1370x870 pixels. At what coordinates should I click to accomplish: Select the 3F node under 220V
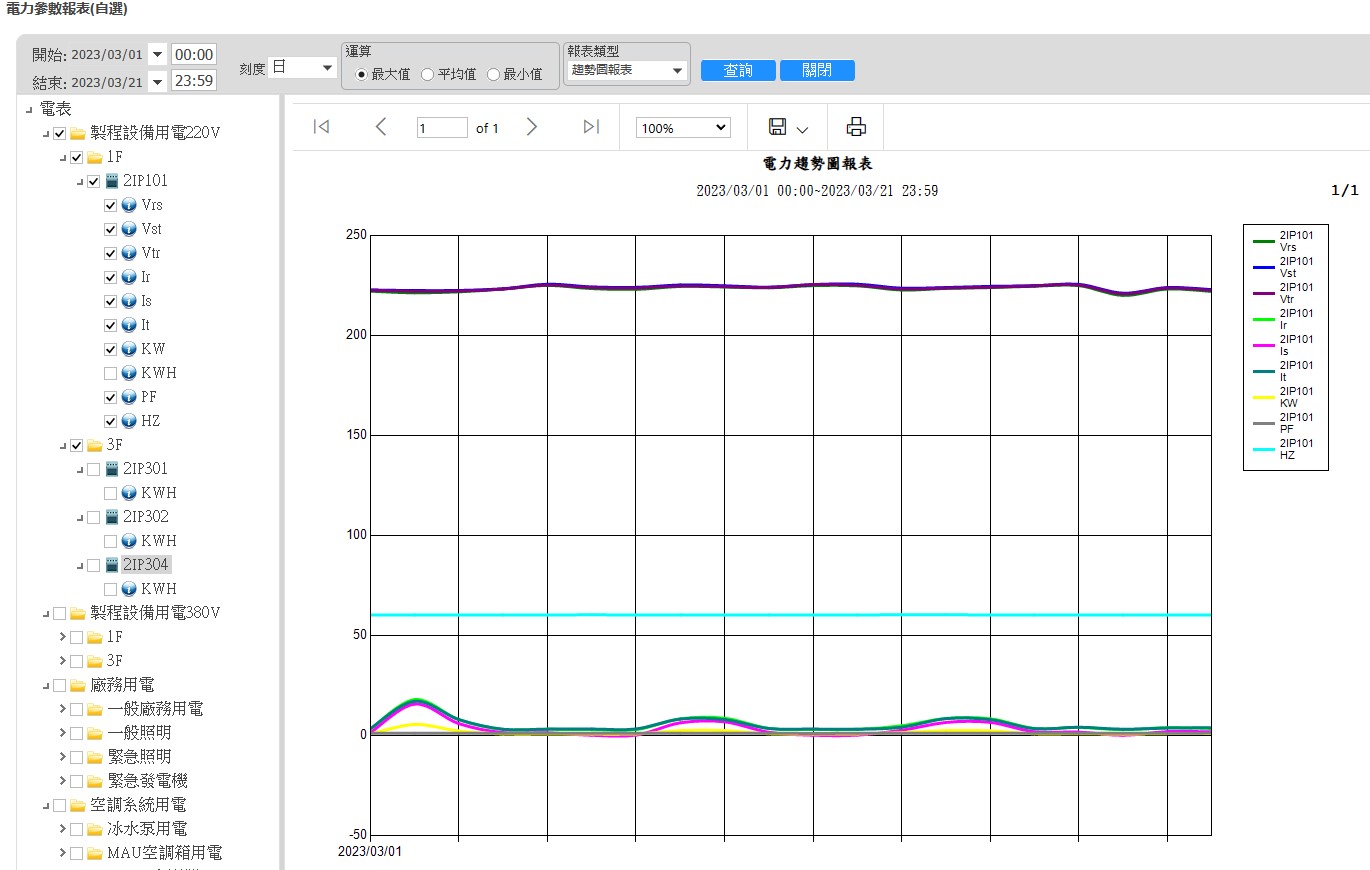(x=115, y=445)
